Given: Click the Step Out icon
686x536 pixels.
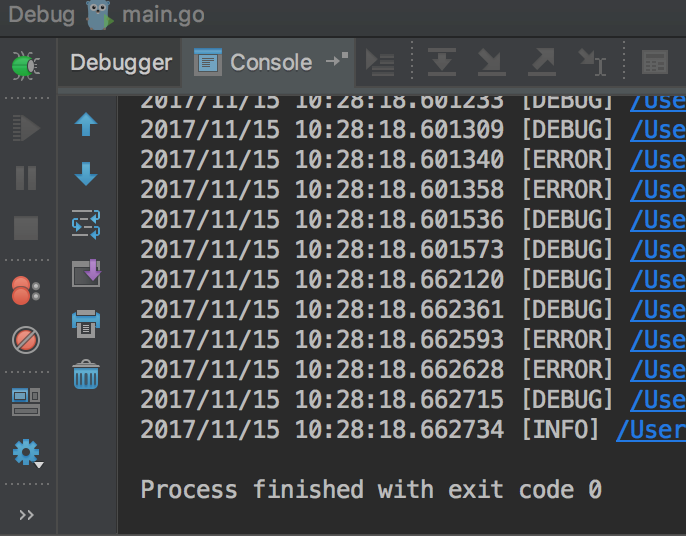Looking at the screenshot, I should (x=542, y=63).
